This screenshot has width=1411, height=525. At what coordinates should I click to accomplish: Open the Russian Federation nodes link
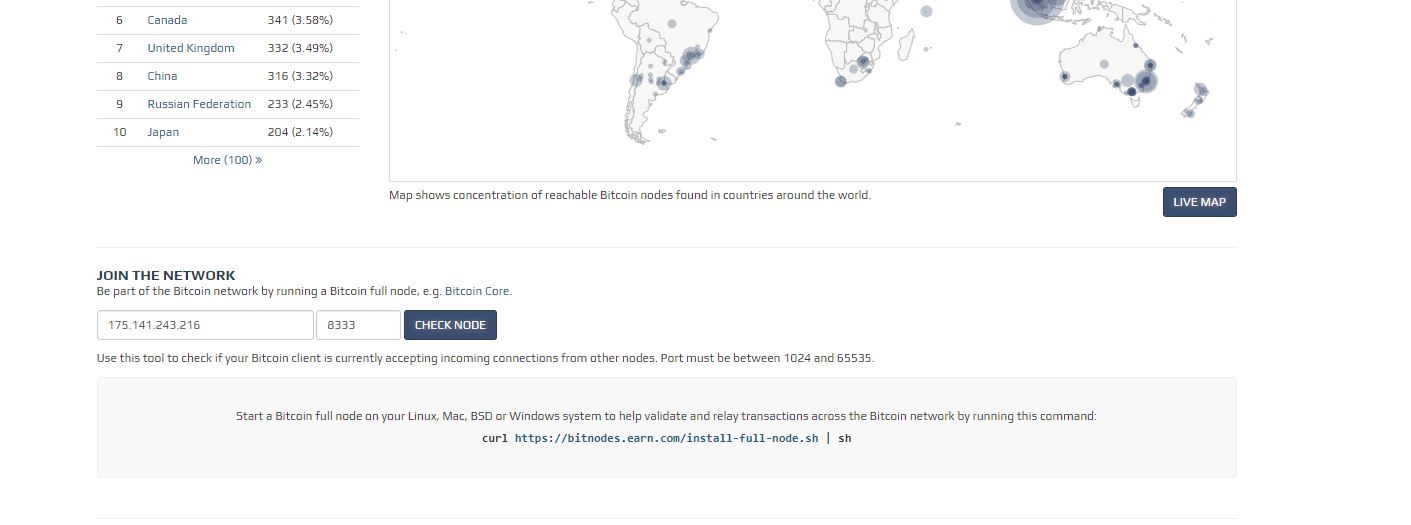[199, 104]
